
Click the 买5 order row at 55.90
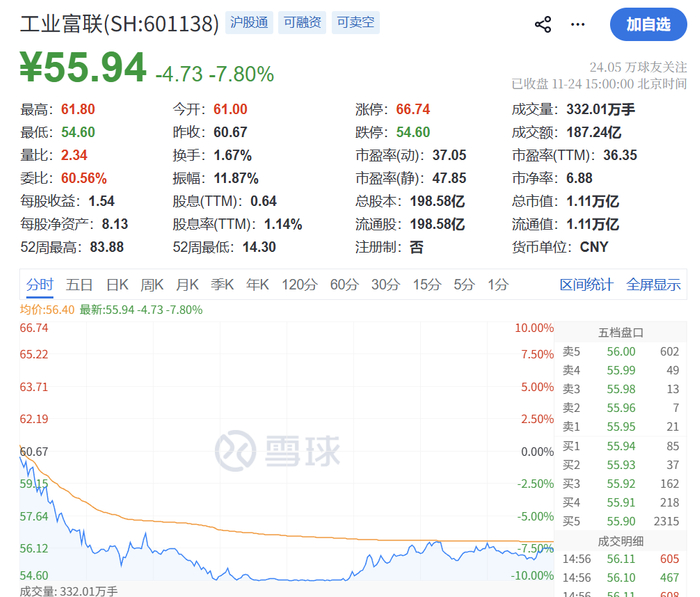pyautogui.click(x=621, y=521)
